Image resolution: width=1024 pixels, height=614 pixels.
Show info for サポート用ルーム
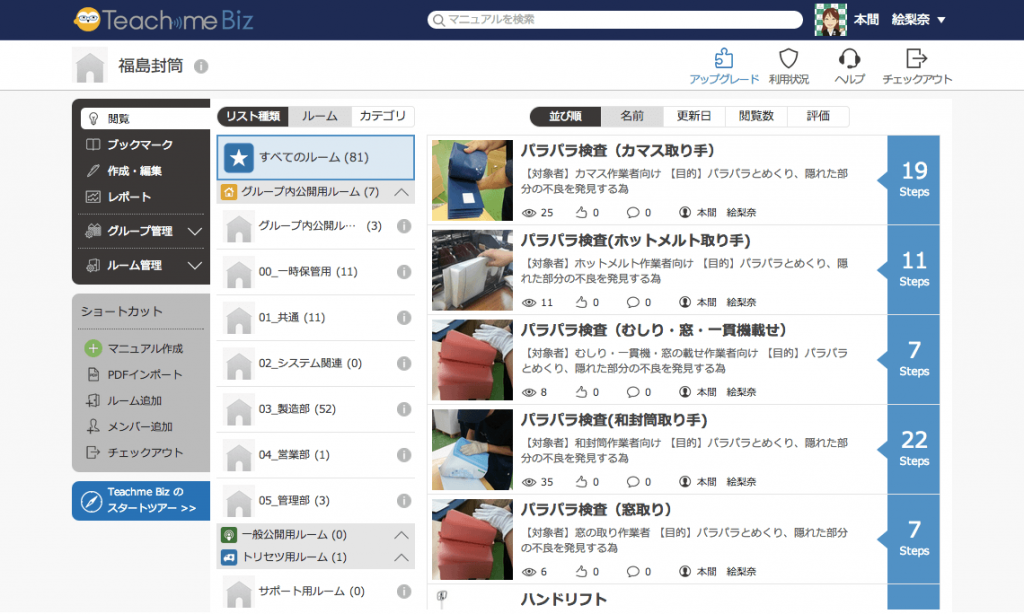tap(404, 591)
